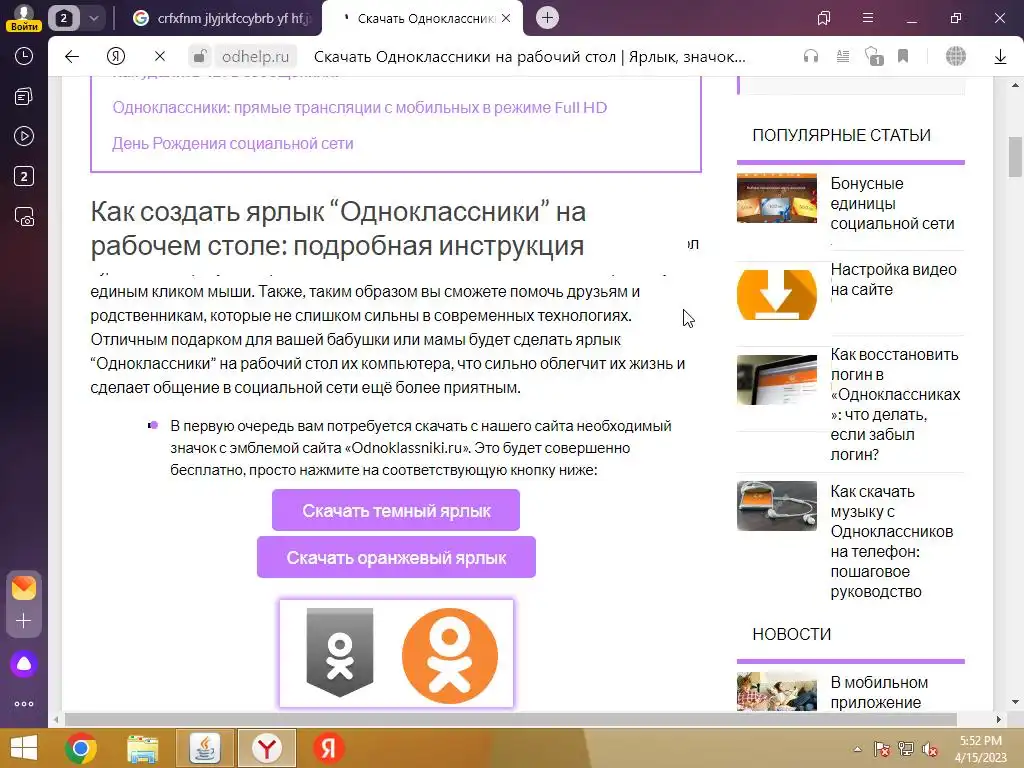Click the login recovery article thumbnail
The image size is (1024, 768).
[x=776, y=379]
